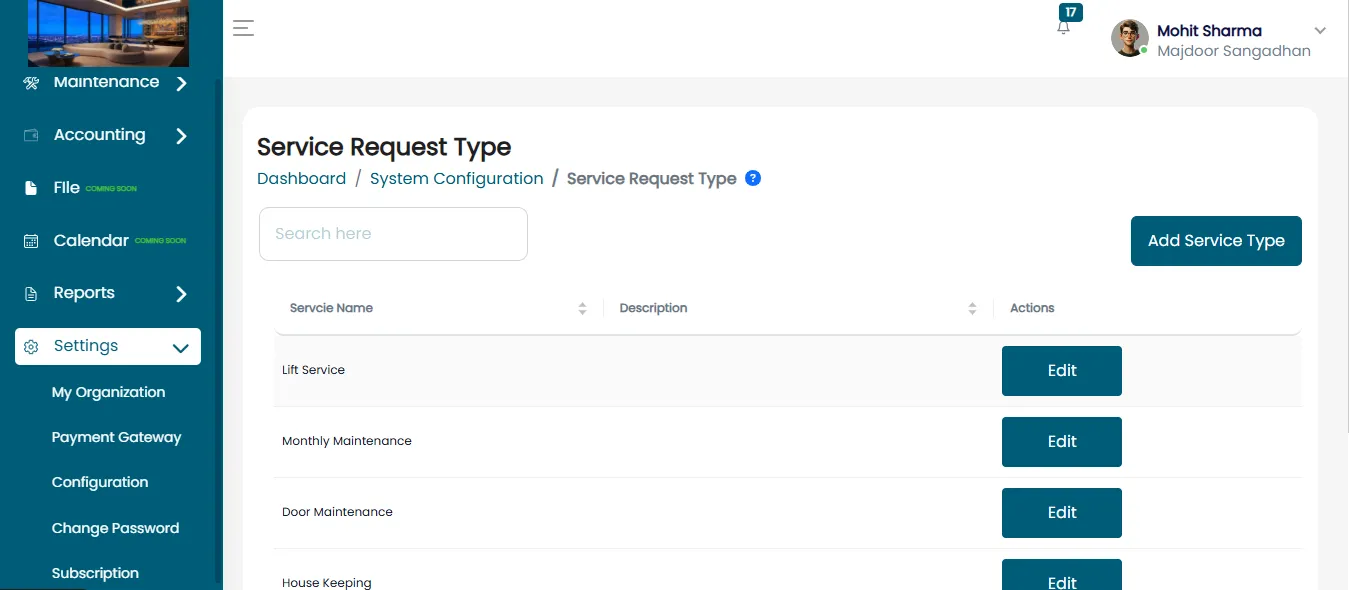The width and height of the screenshot is (1349, 590).
Task: Click the Maintenance tools icon in sidebar
Action: pyautogui.click(x=31, y=82)
